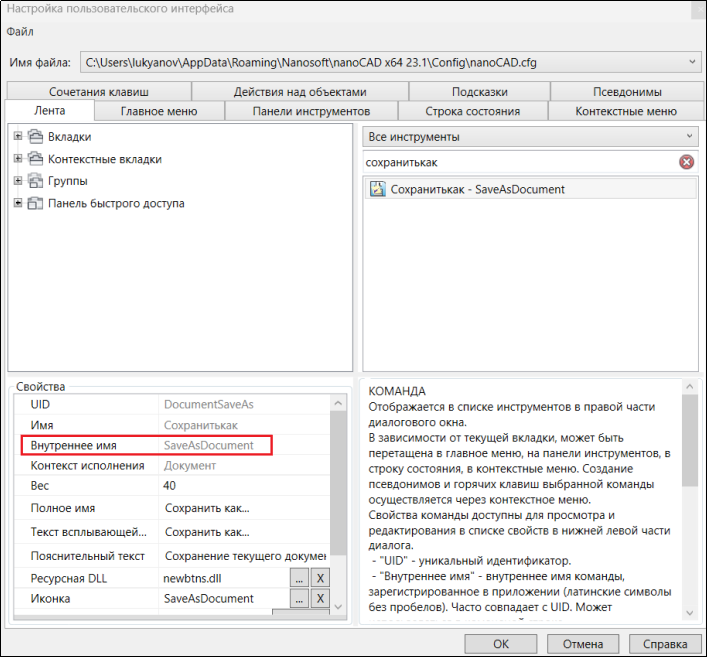This screenshot has height=657, width=708.
Task: Click the description panel scrollbar thumb
Action: tap(689, 440)
